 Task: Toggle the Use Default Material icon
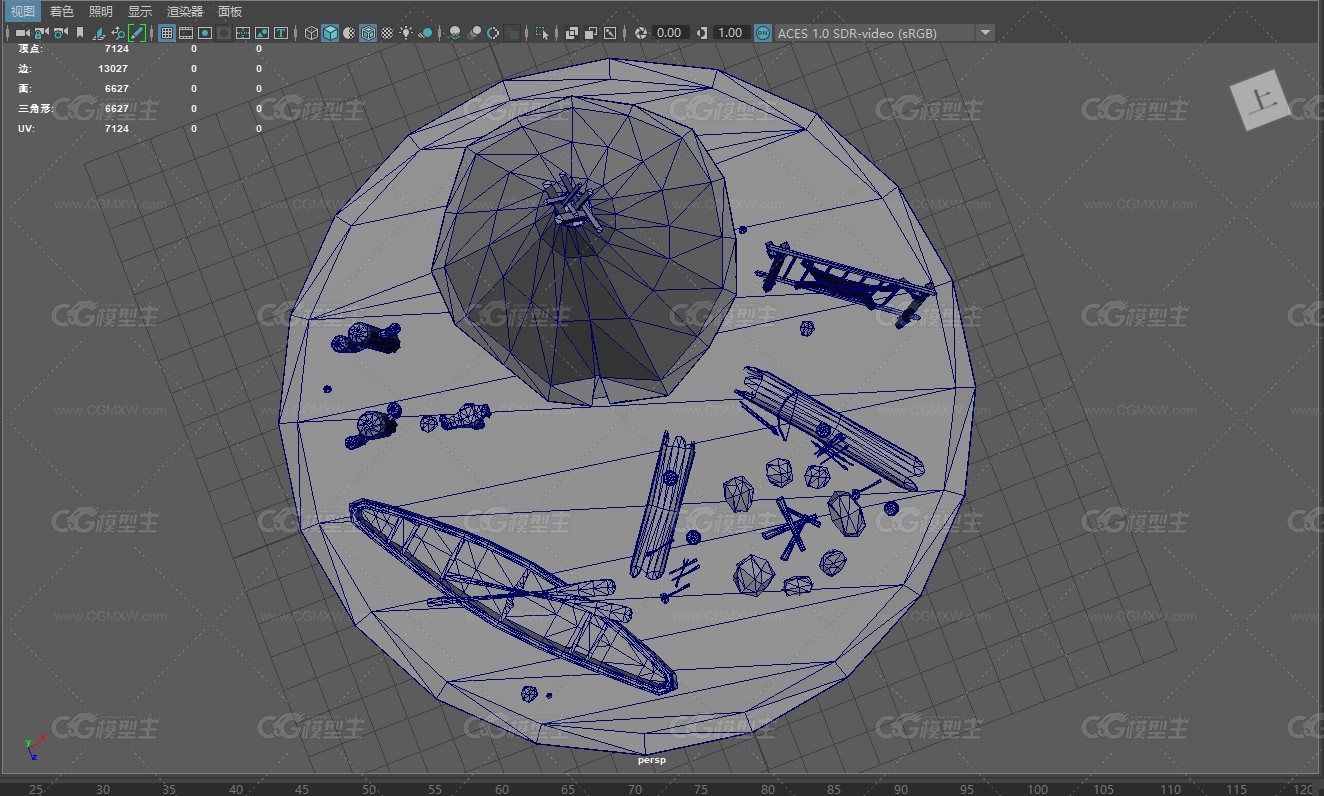point(349,33)
